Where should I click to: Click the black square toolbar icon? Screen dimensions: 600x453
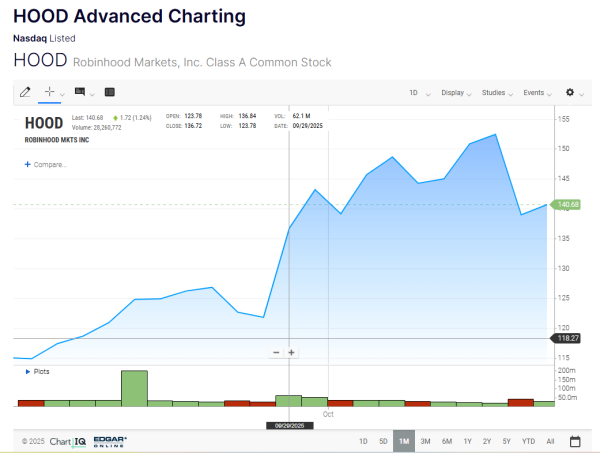point(109,92)
